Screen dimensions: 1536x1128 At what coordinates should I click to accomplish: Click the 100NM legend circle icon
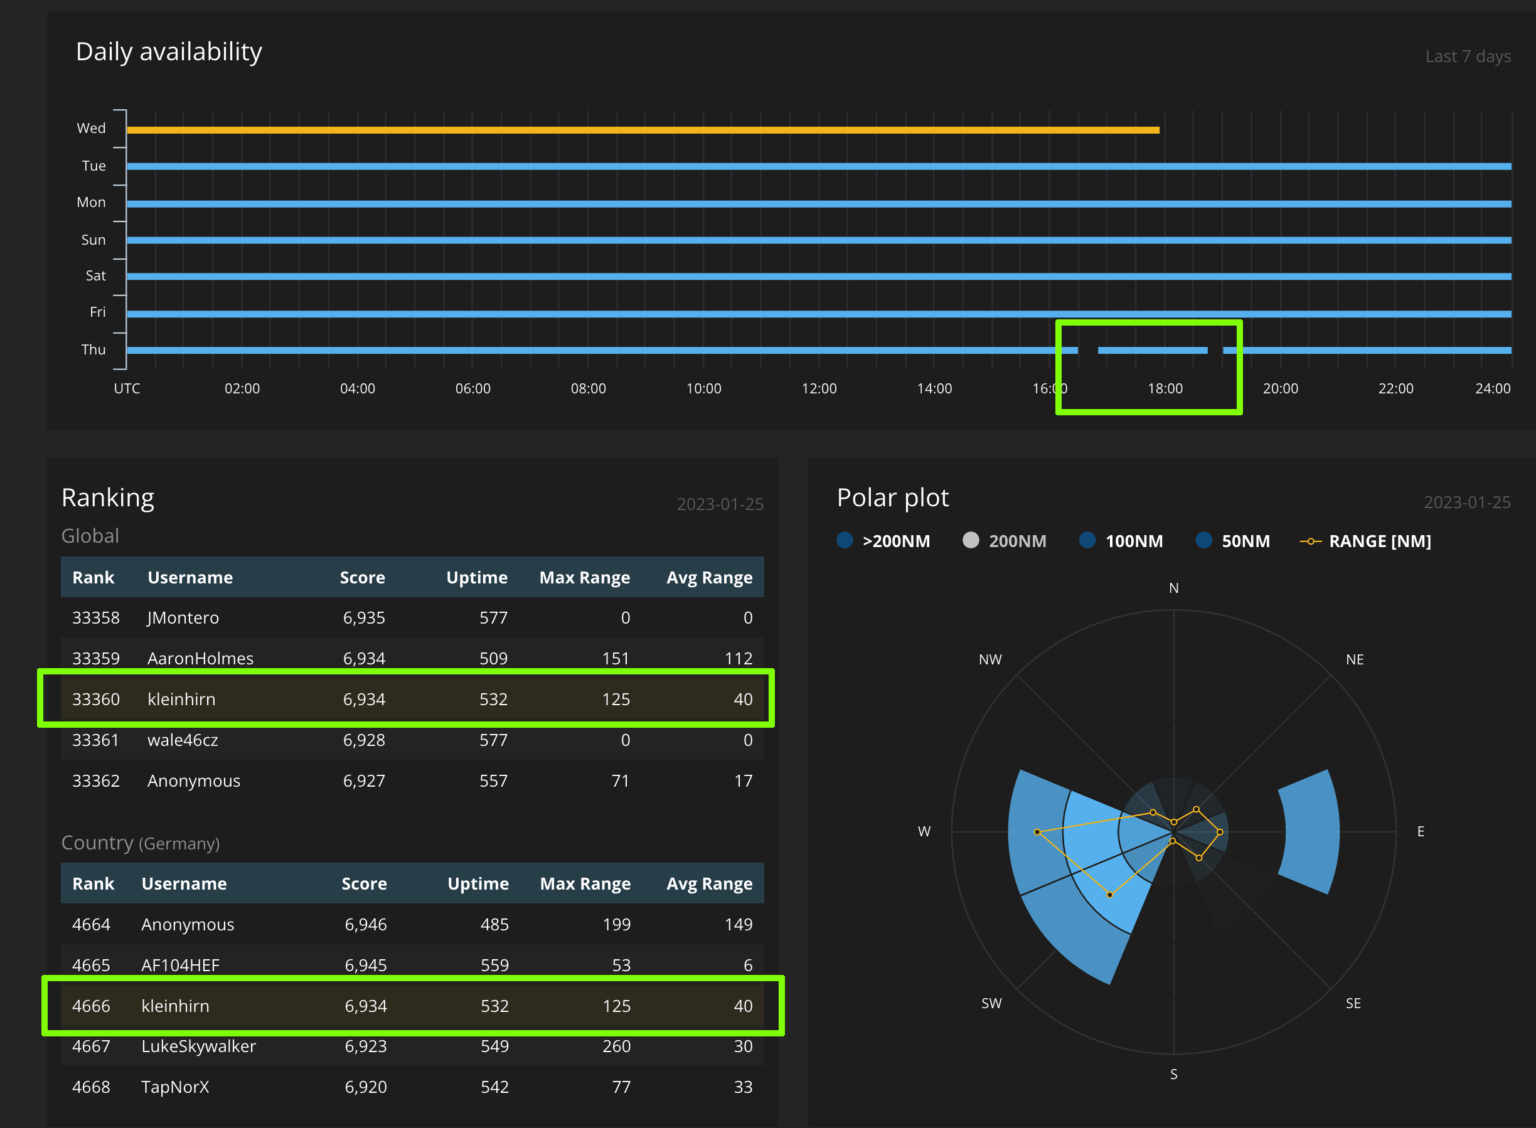click(x=1088, y=540)
